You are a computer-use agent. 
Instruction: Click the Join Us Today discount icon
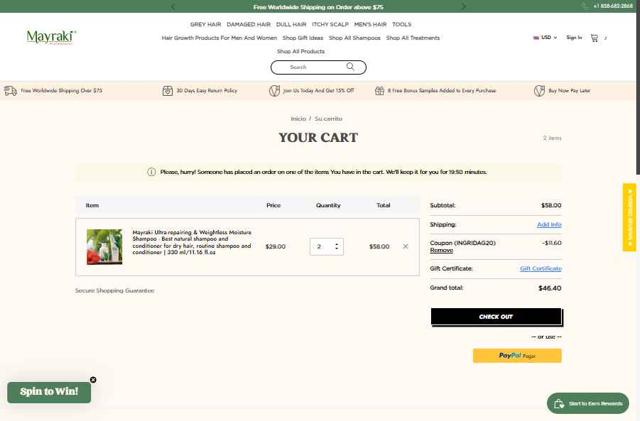click(x=274, y=91)
